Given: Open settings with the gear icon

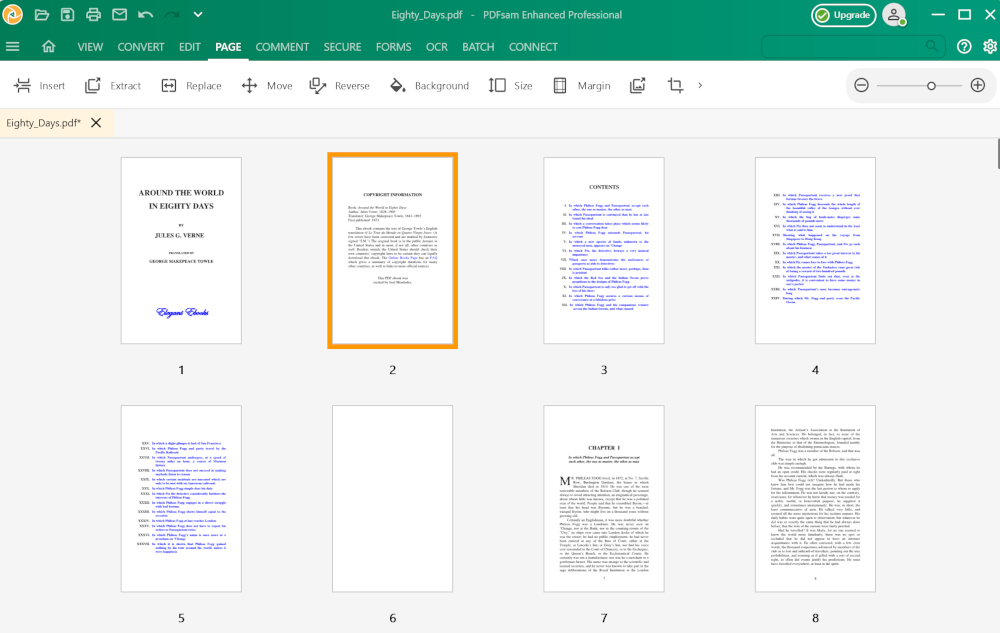Looking at the screenshot, I should (990, 47).
